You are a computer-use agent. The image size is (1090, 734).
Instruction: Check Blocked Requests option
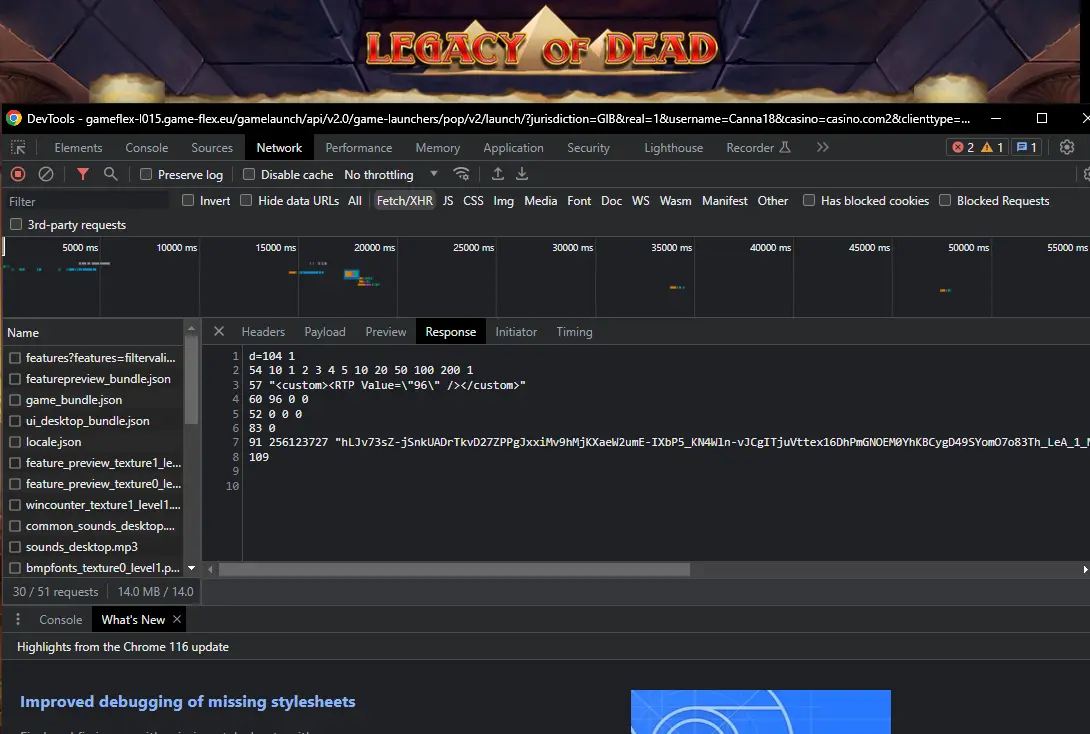coord(945,200)
